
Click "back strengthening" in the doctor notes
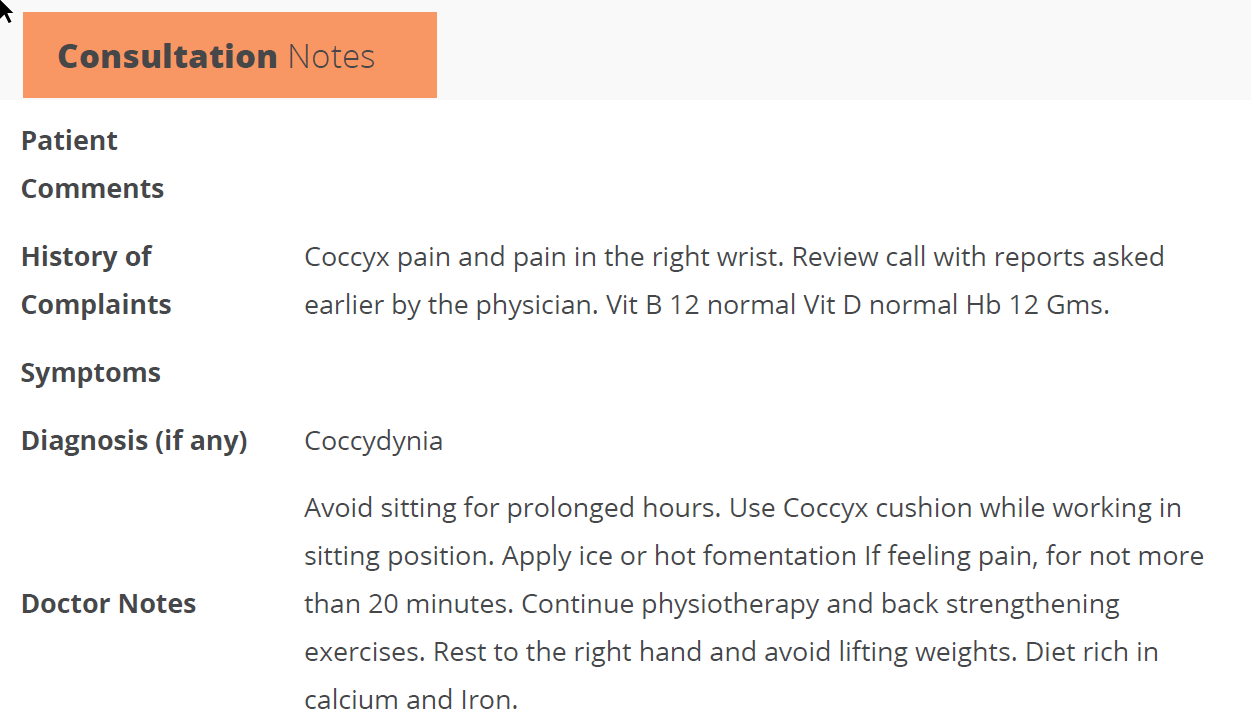(1000, 604)
